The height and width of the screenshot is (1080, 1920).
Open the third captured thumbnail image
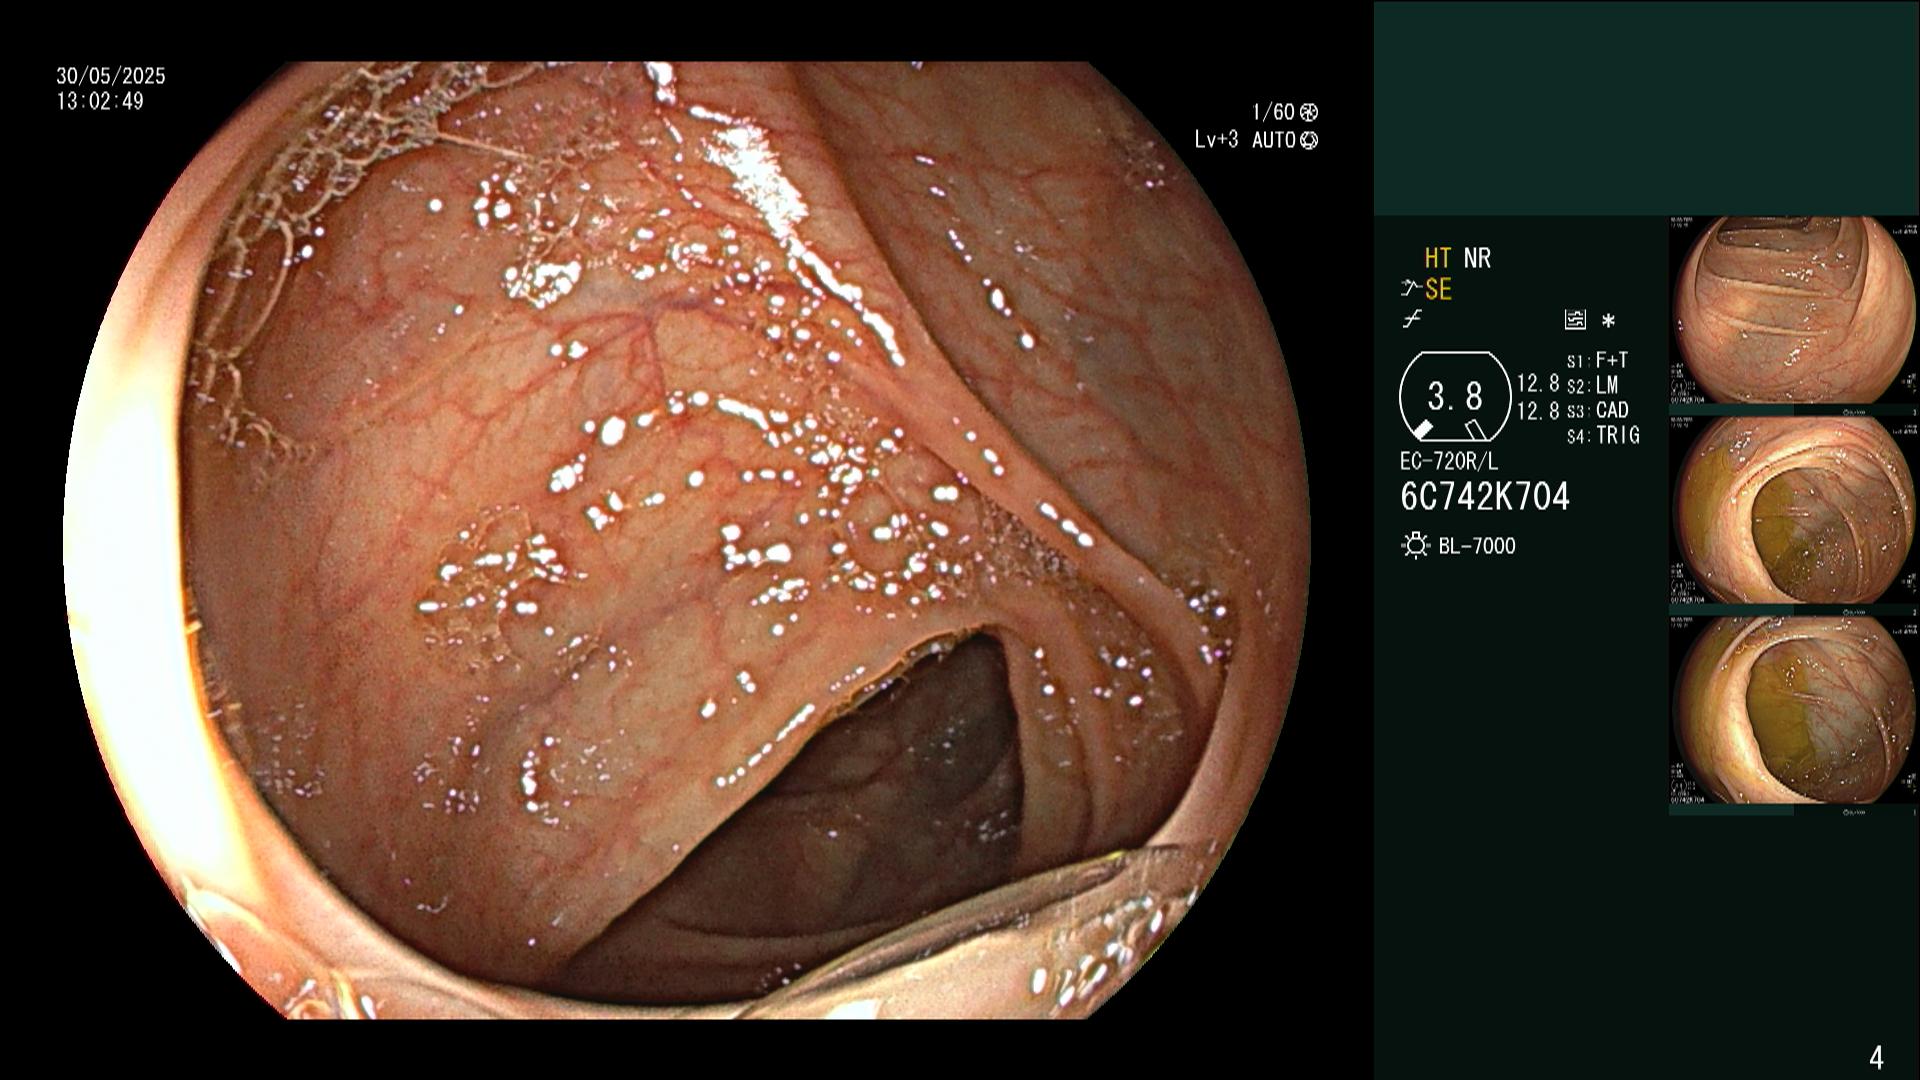(1794, 711)
